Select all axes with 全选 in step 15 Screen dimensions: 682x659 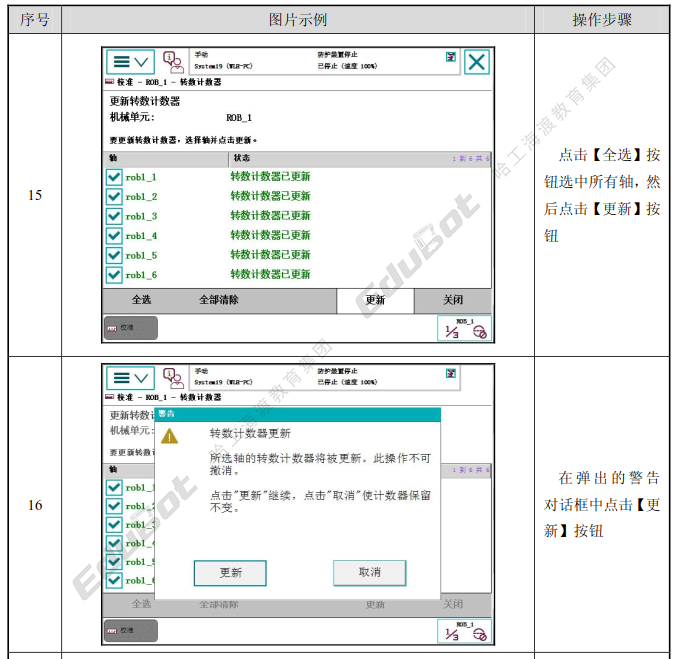coord(141,300)
